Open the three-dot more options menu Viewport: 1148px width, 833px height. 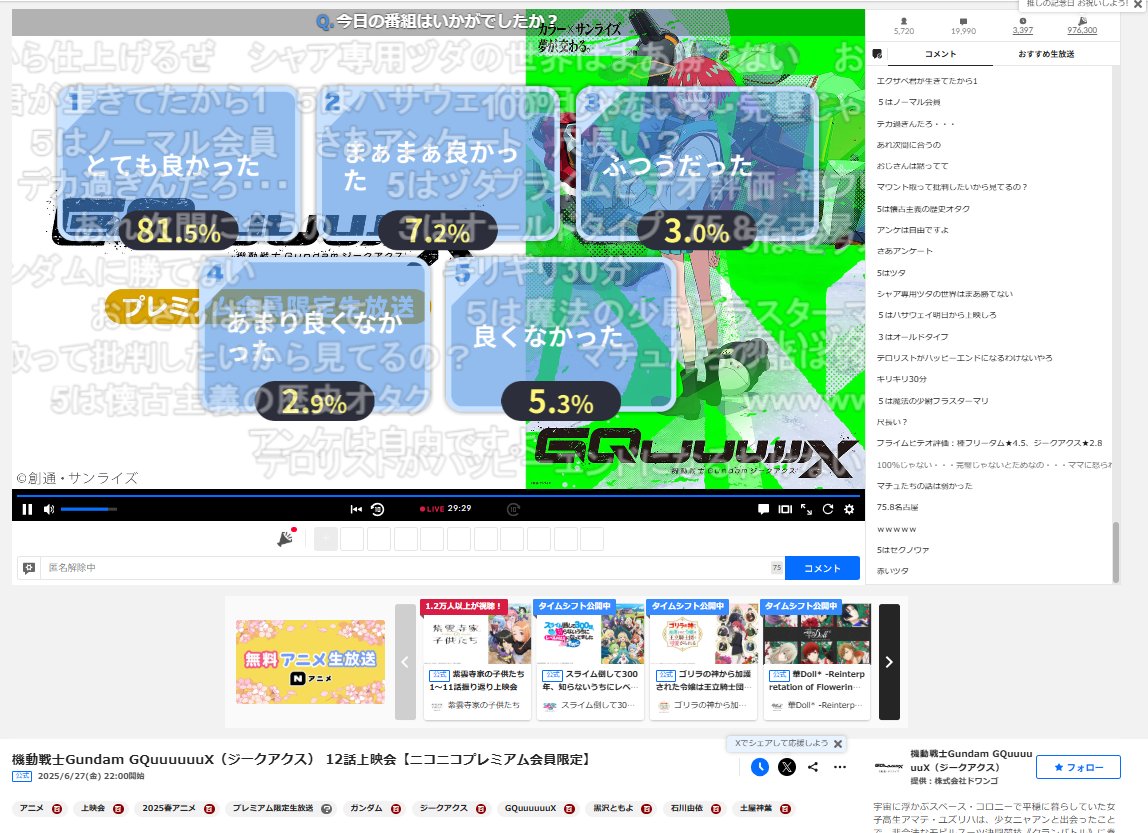840,767
